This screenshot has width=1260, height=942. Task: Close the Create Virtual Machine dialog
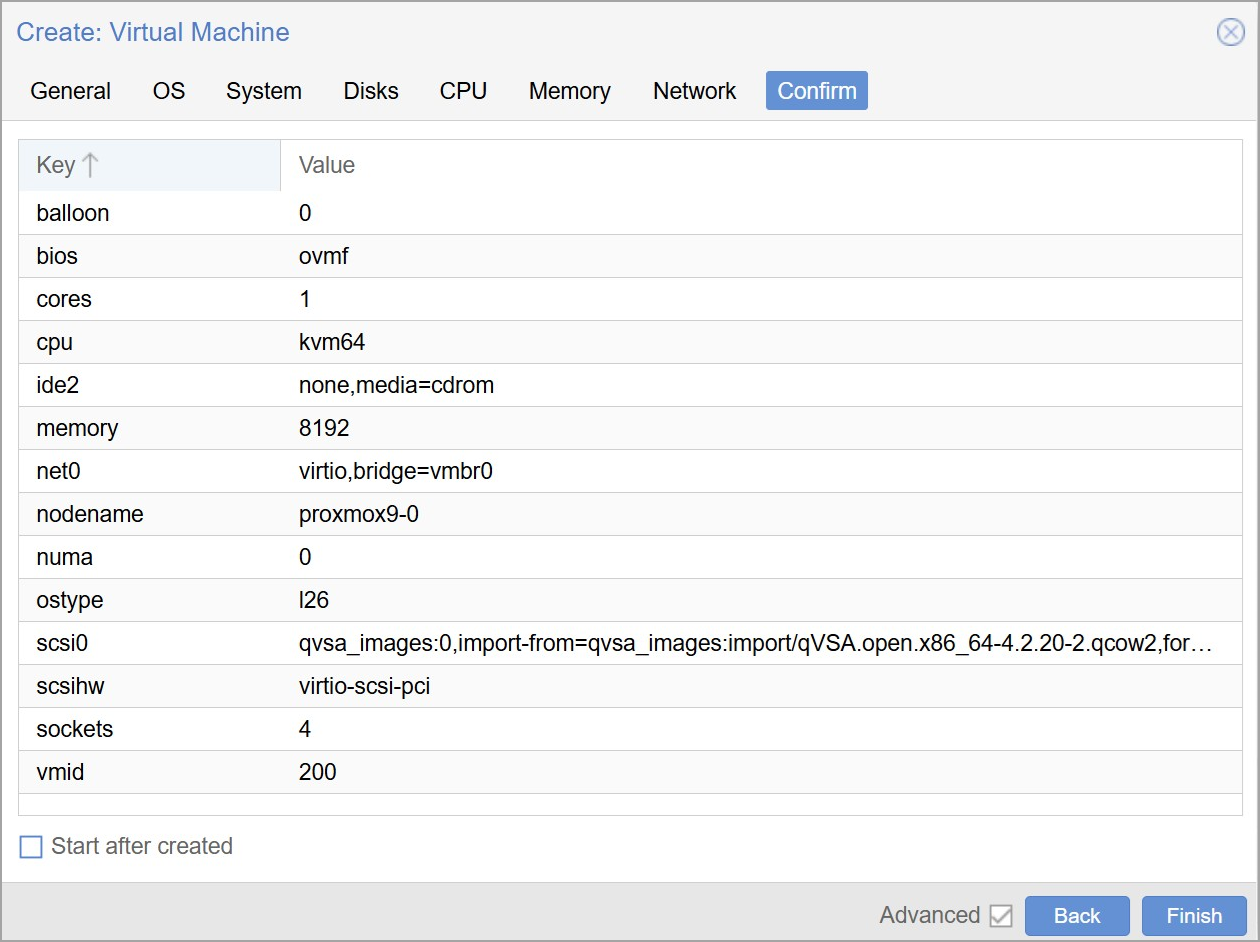pyautogui.click(x=1230, y=33)
